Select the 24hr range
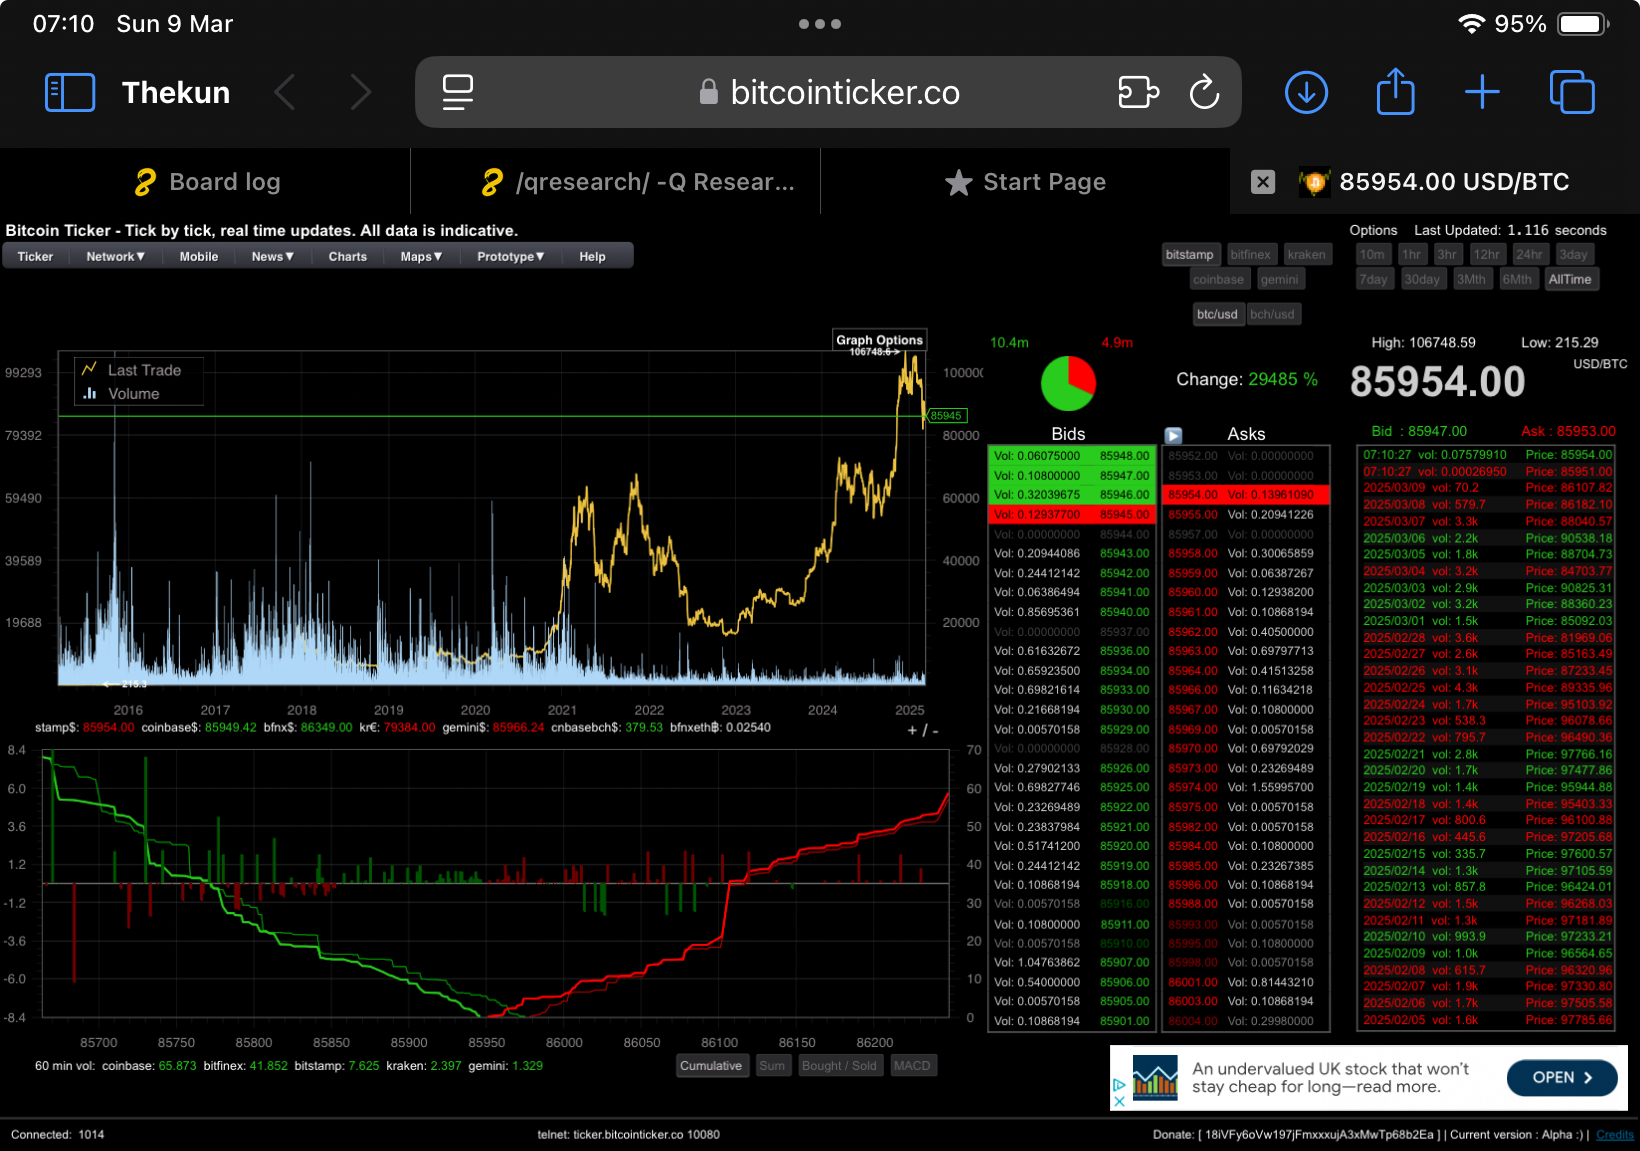Screen dimensions: 1640x1151 [x=1529, y=255]
